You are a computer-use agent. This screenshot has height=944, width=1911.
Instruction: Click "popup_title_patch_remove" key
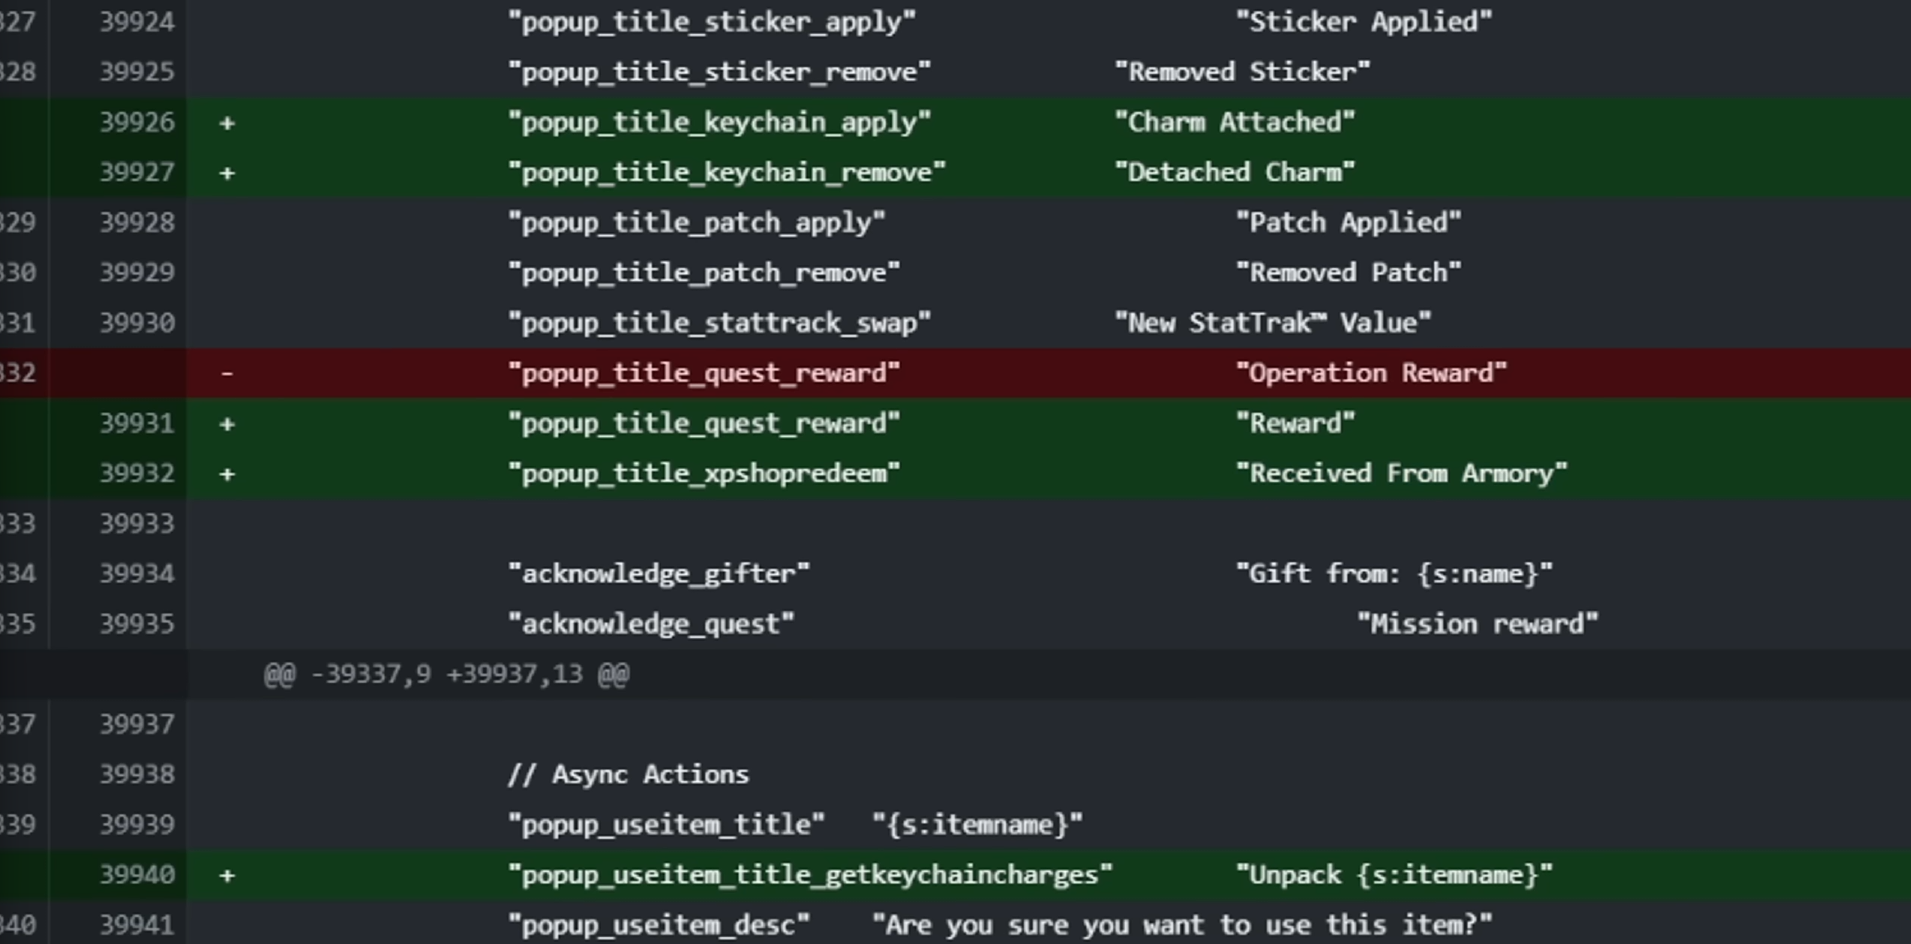tap(704, 272)
